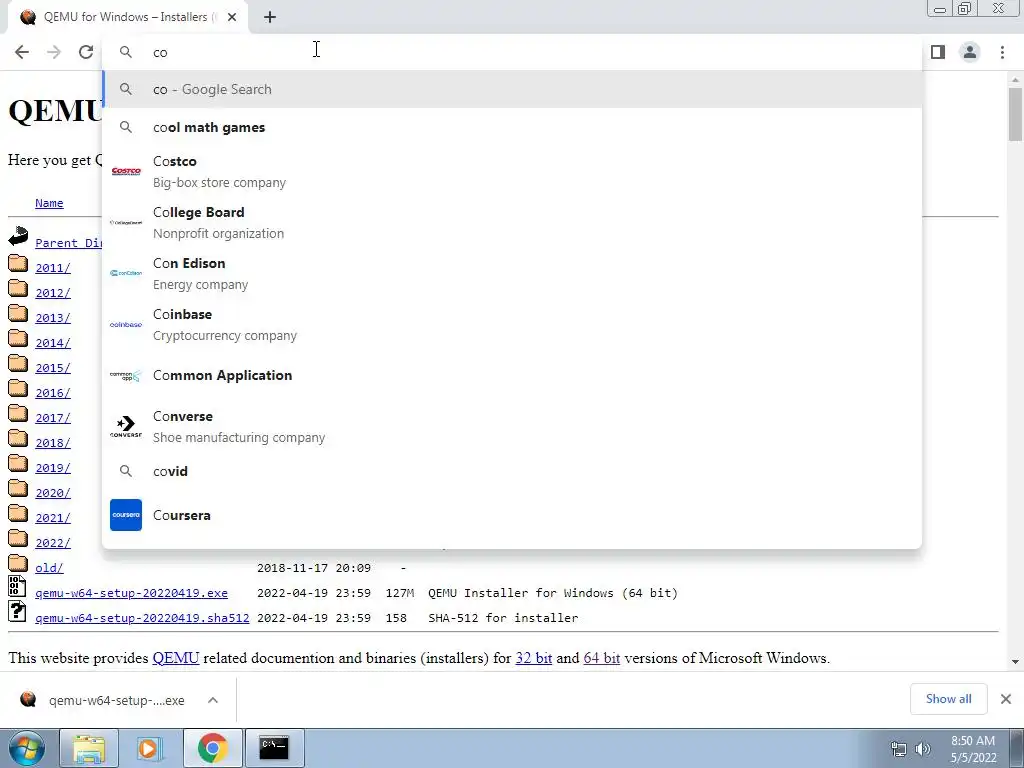1024x768 pixels.
Task: Click the network icon in system tray
Action: point(899,749)
